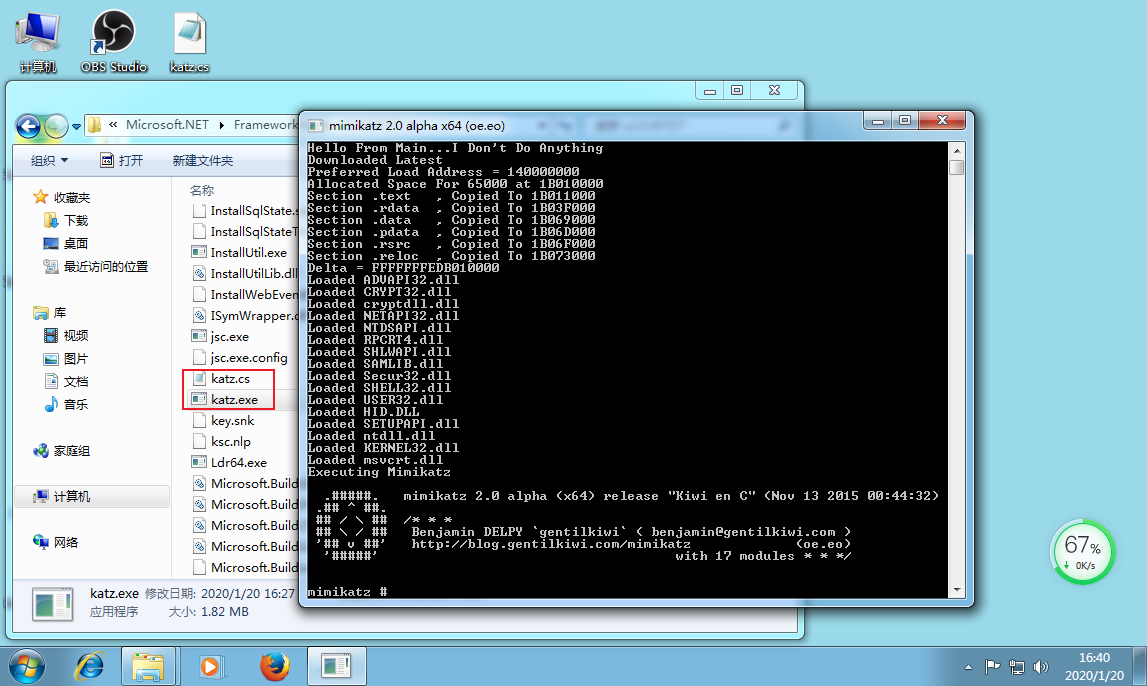Click Microsoft.NET in the address breadcrumb

(x=167, y=125)
